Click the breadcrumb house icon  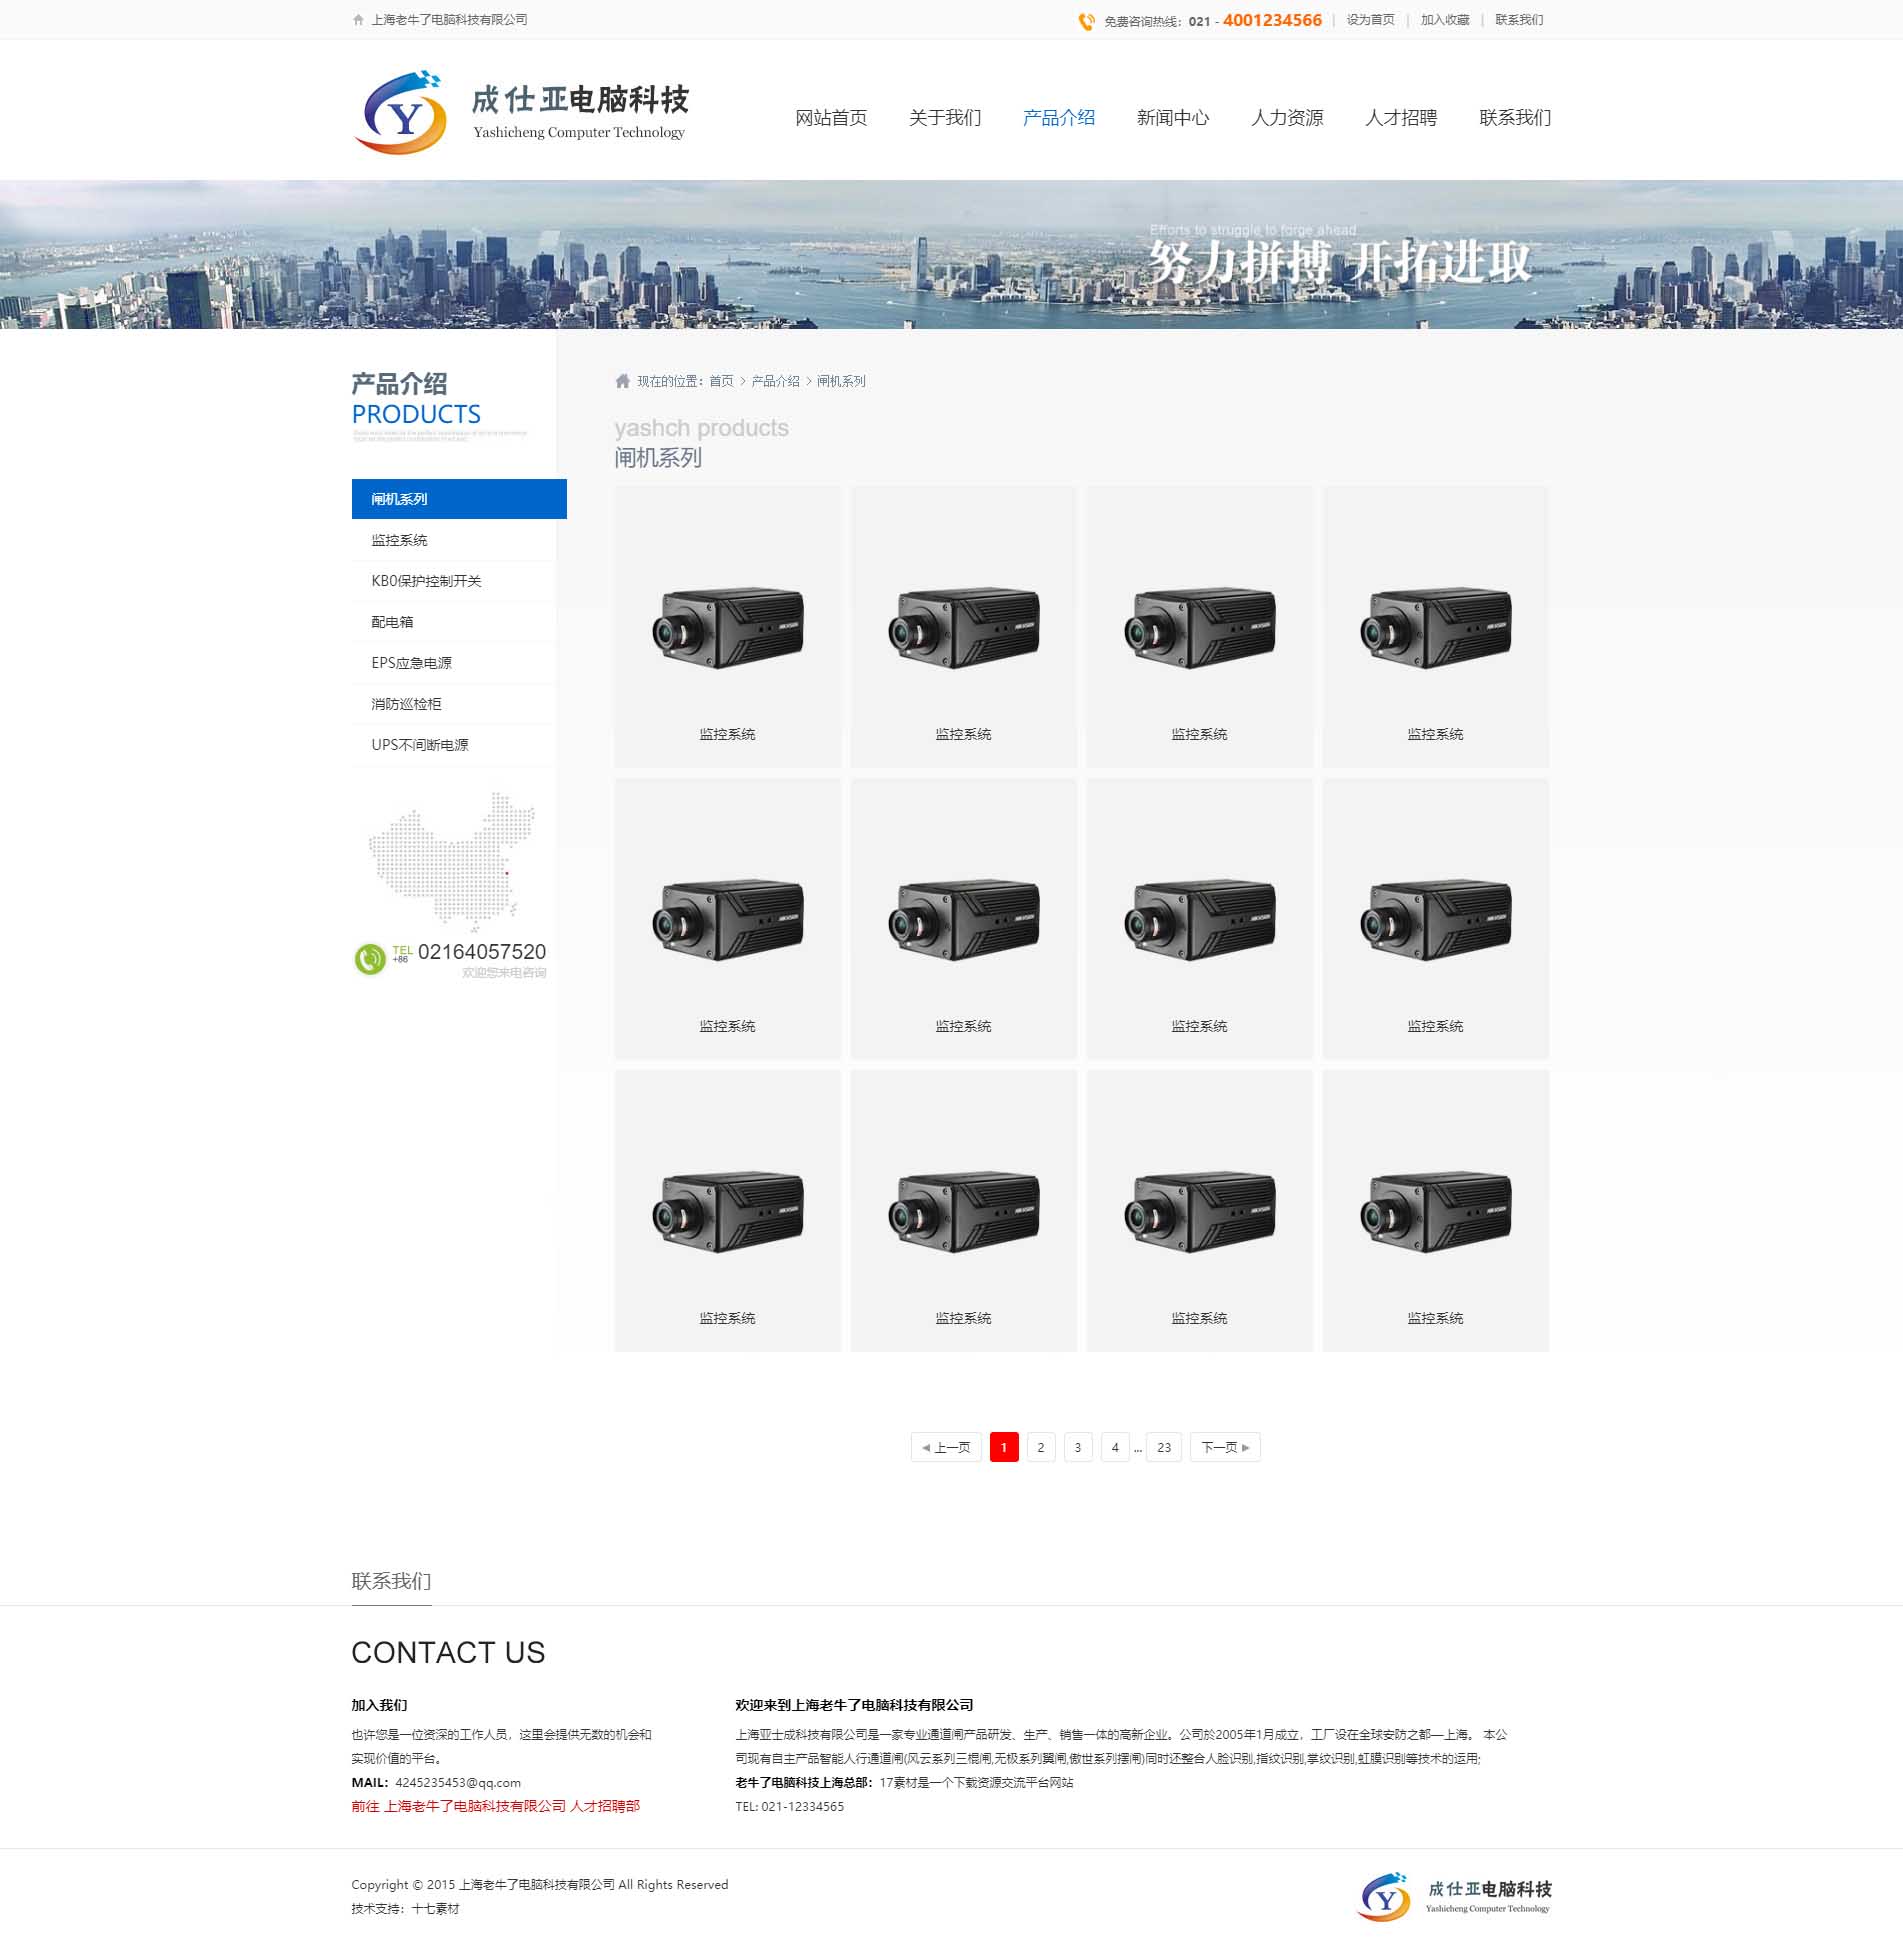tap(623, 381)
